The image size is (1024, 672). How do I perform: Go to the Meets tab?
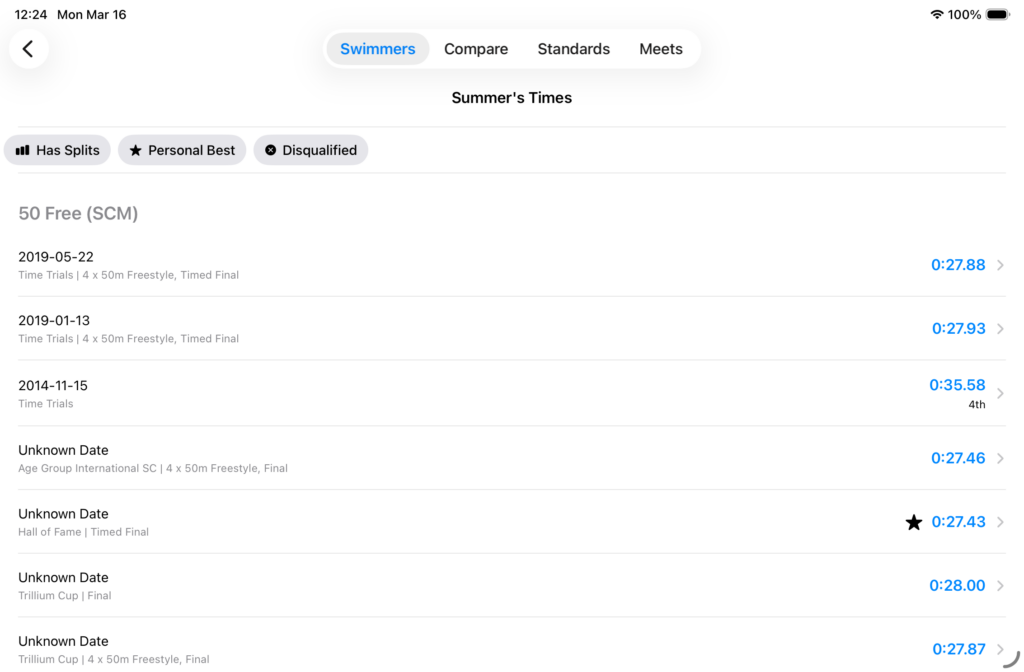(x=661, y=49)
